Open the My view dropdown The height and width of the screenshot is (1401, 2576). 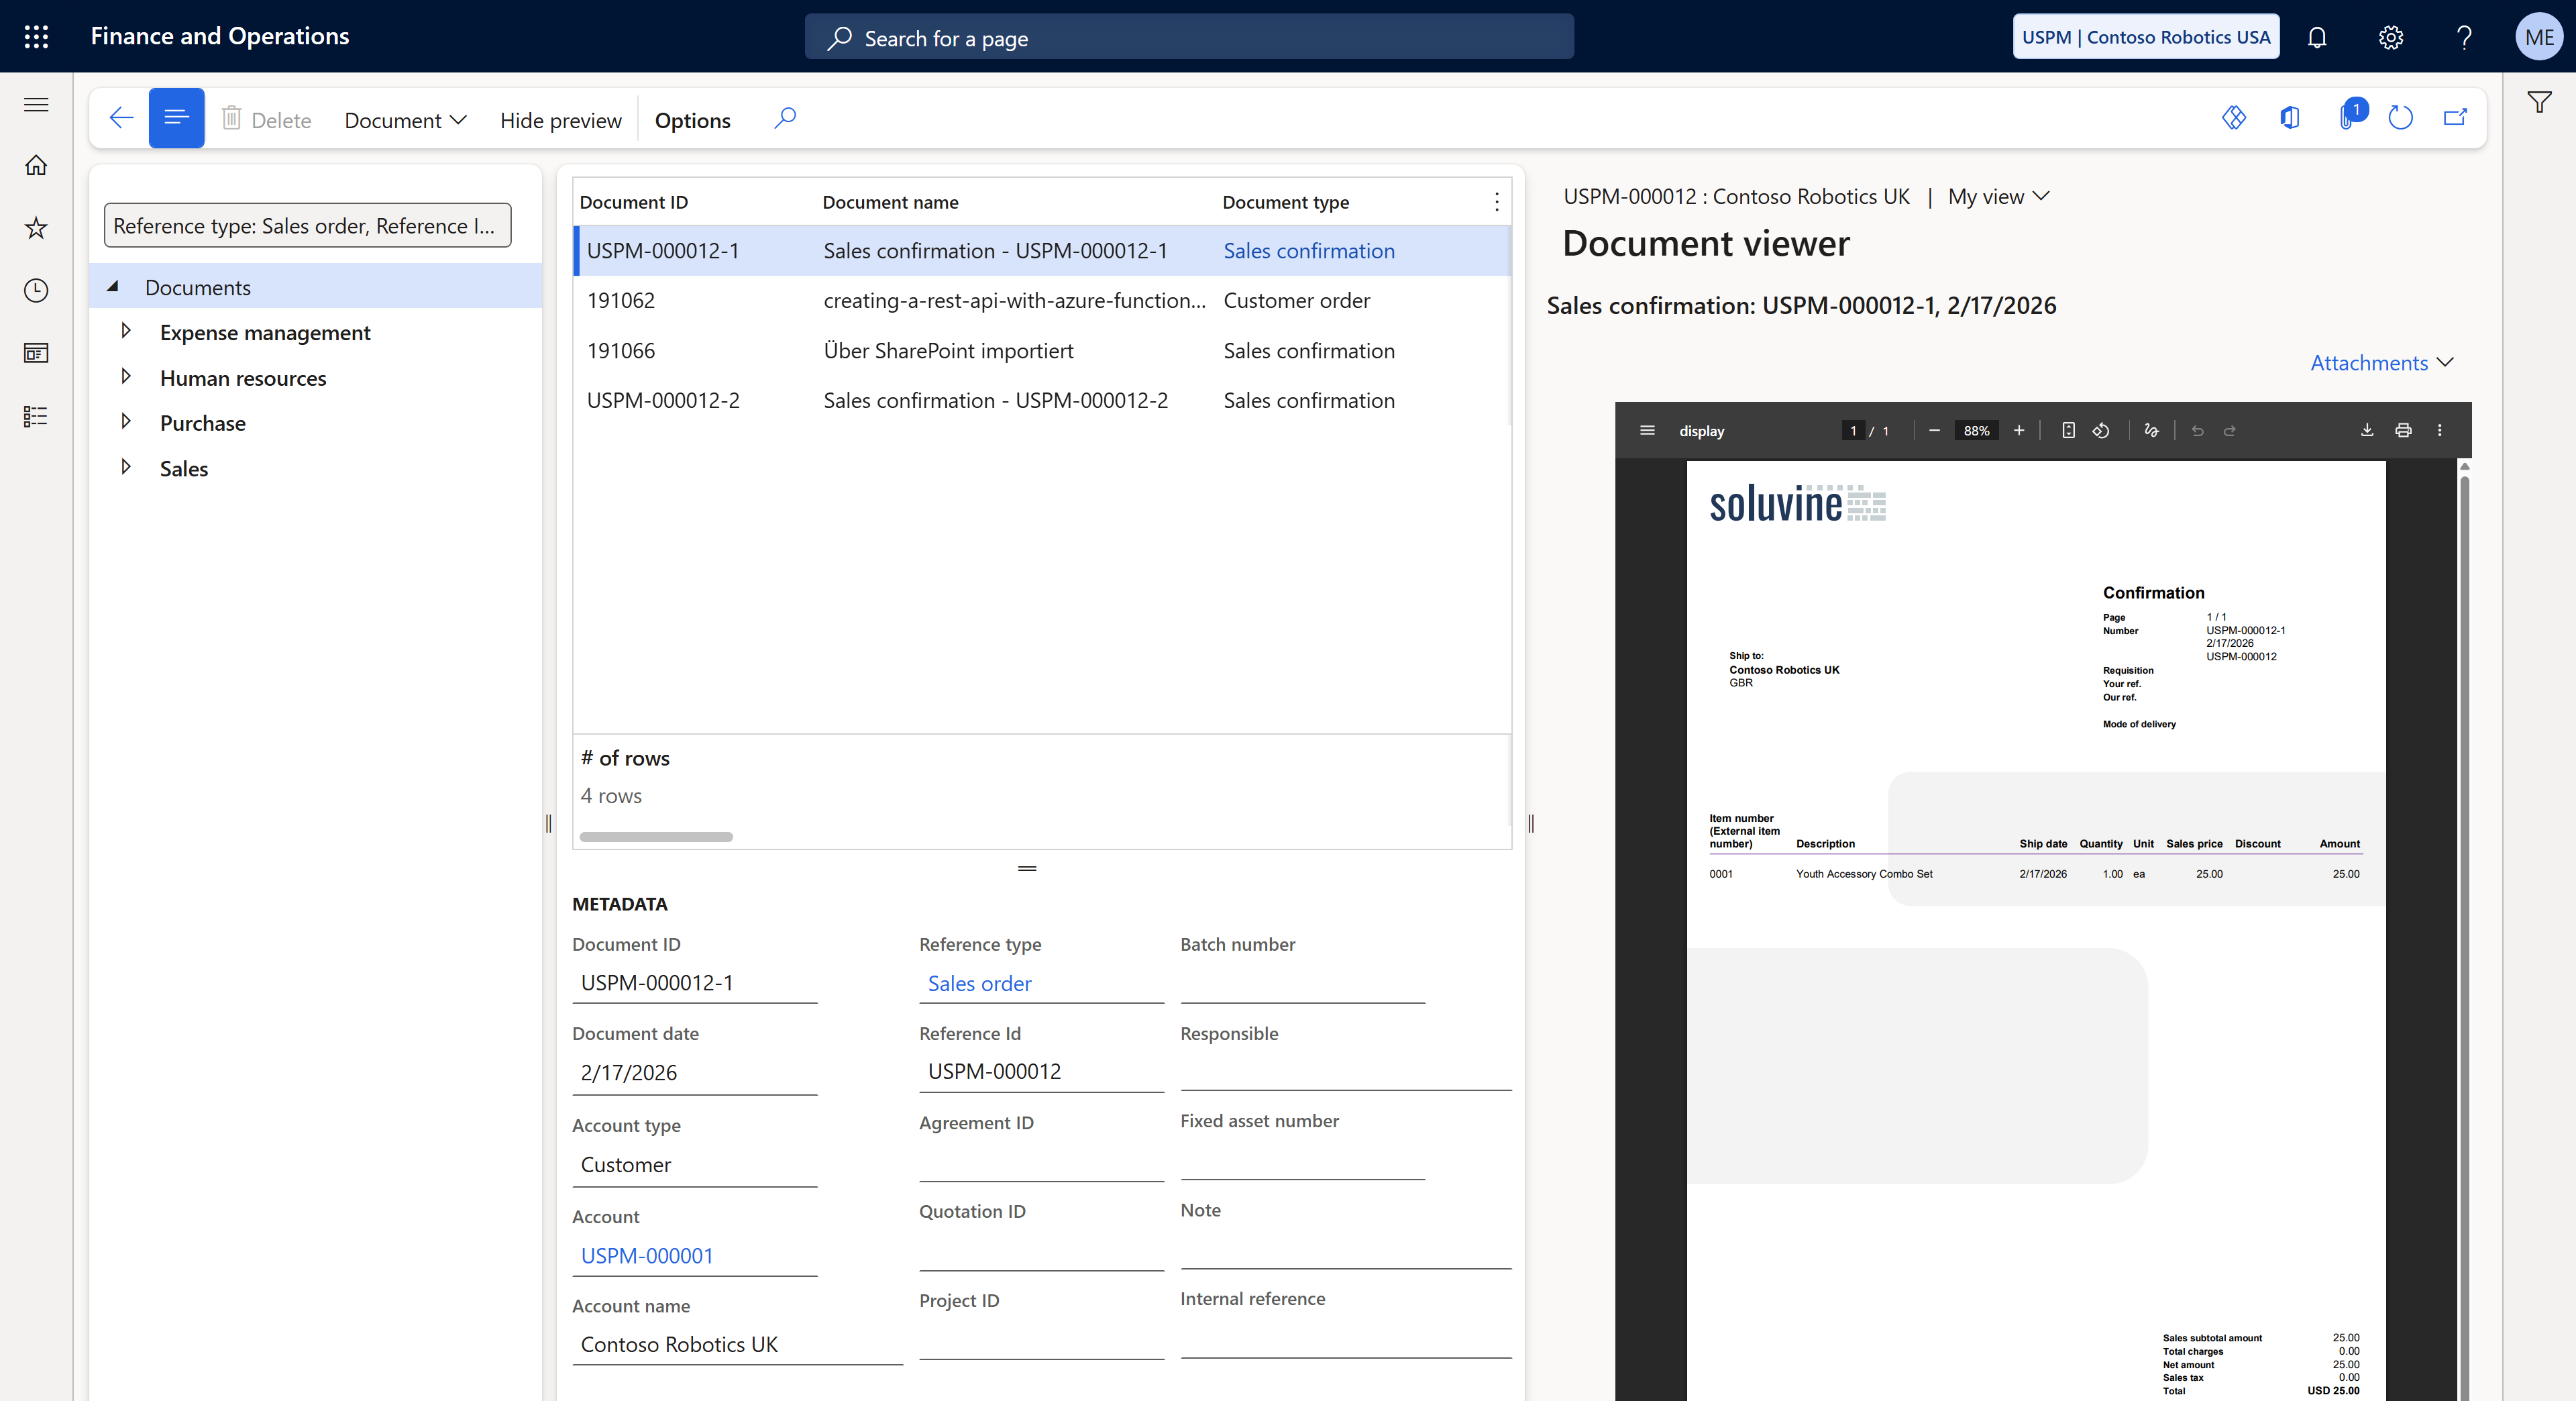[x=1998, y=197]
